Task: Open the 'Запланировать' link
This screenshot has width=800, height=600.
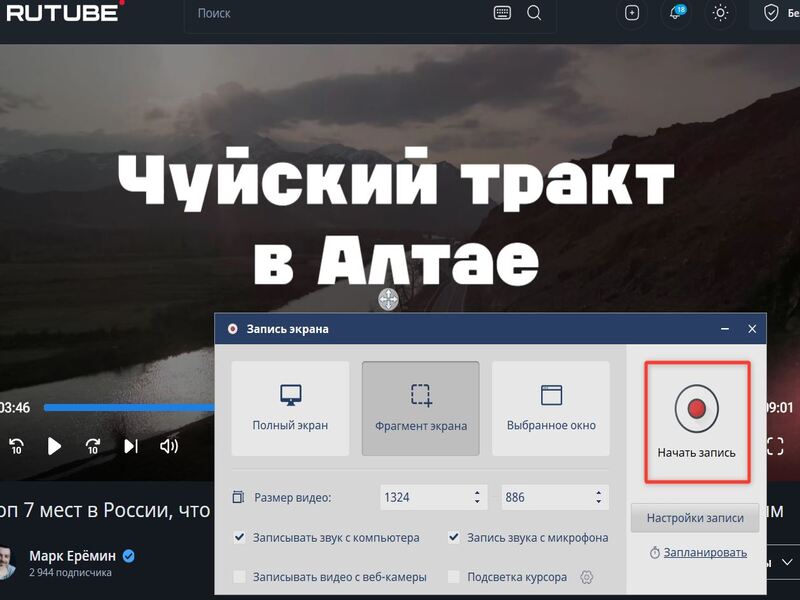Action: (703, 552)
